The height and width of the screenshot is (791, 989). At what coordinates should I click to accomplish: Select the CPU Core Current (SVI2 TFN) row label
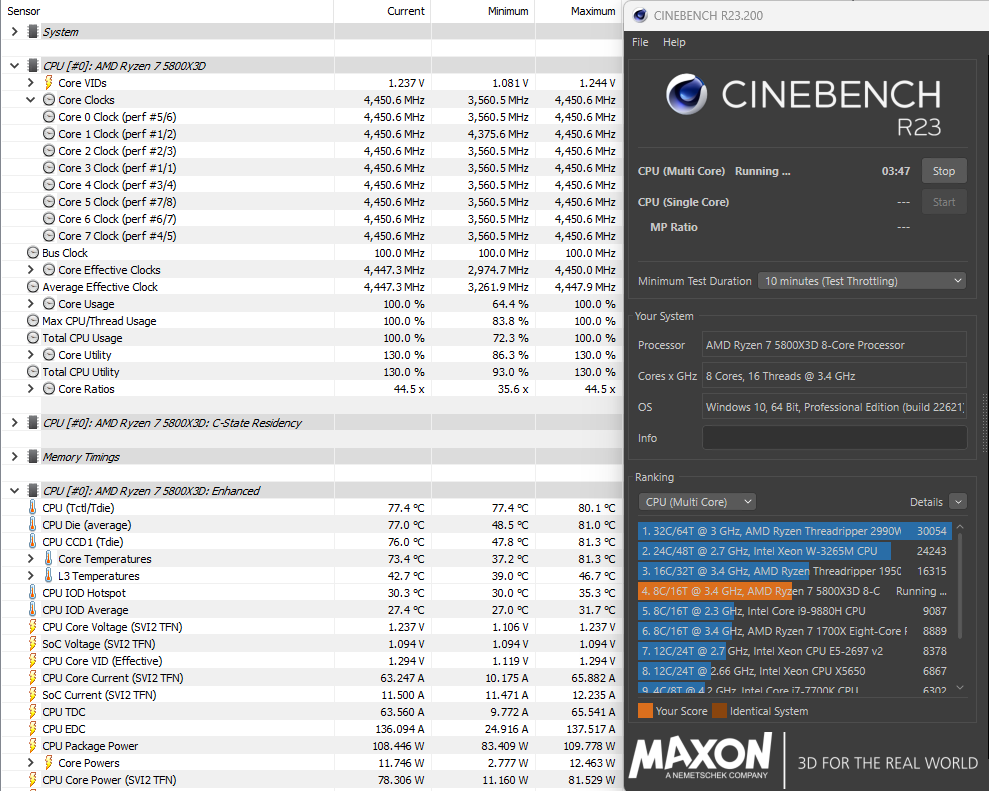click(x=113, y=678)
